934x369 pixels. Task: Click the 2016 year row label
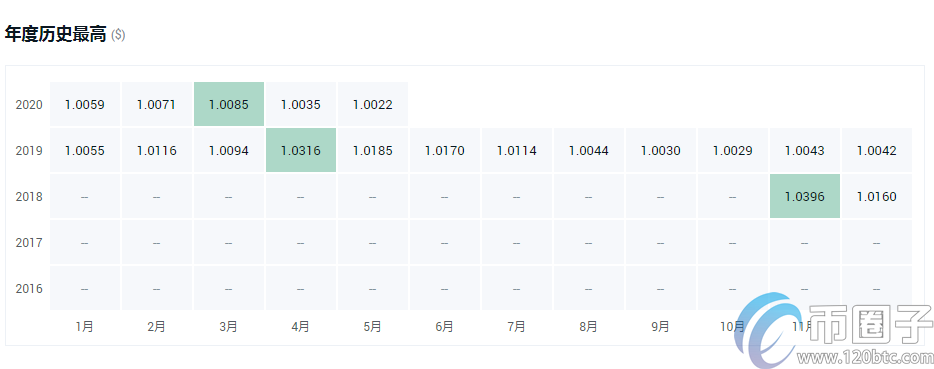tap(29, 289)
